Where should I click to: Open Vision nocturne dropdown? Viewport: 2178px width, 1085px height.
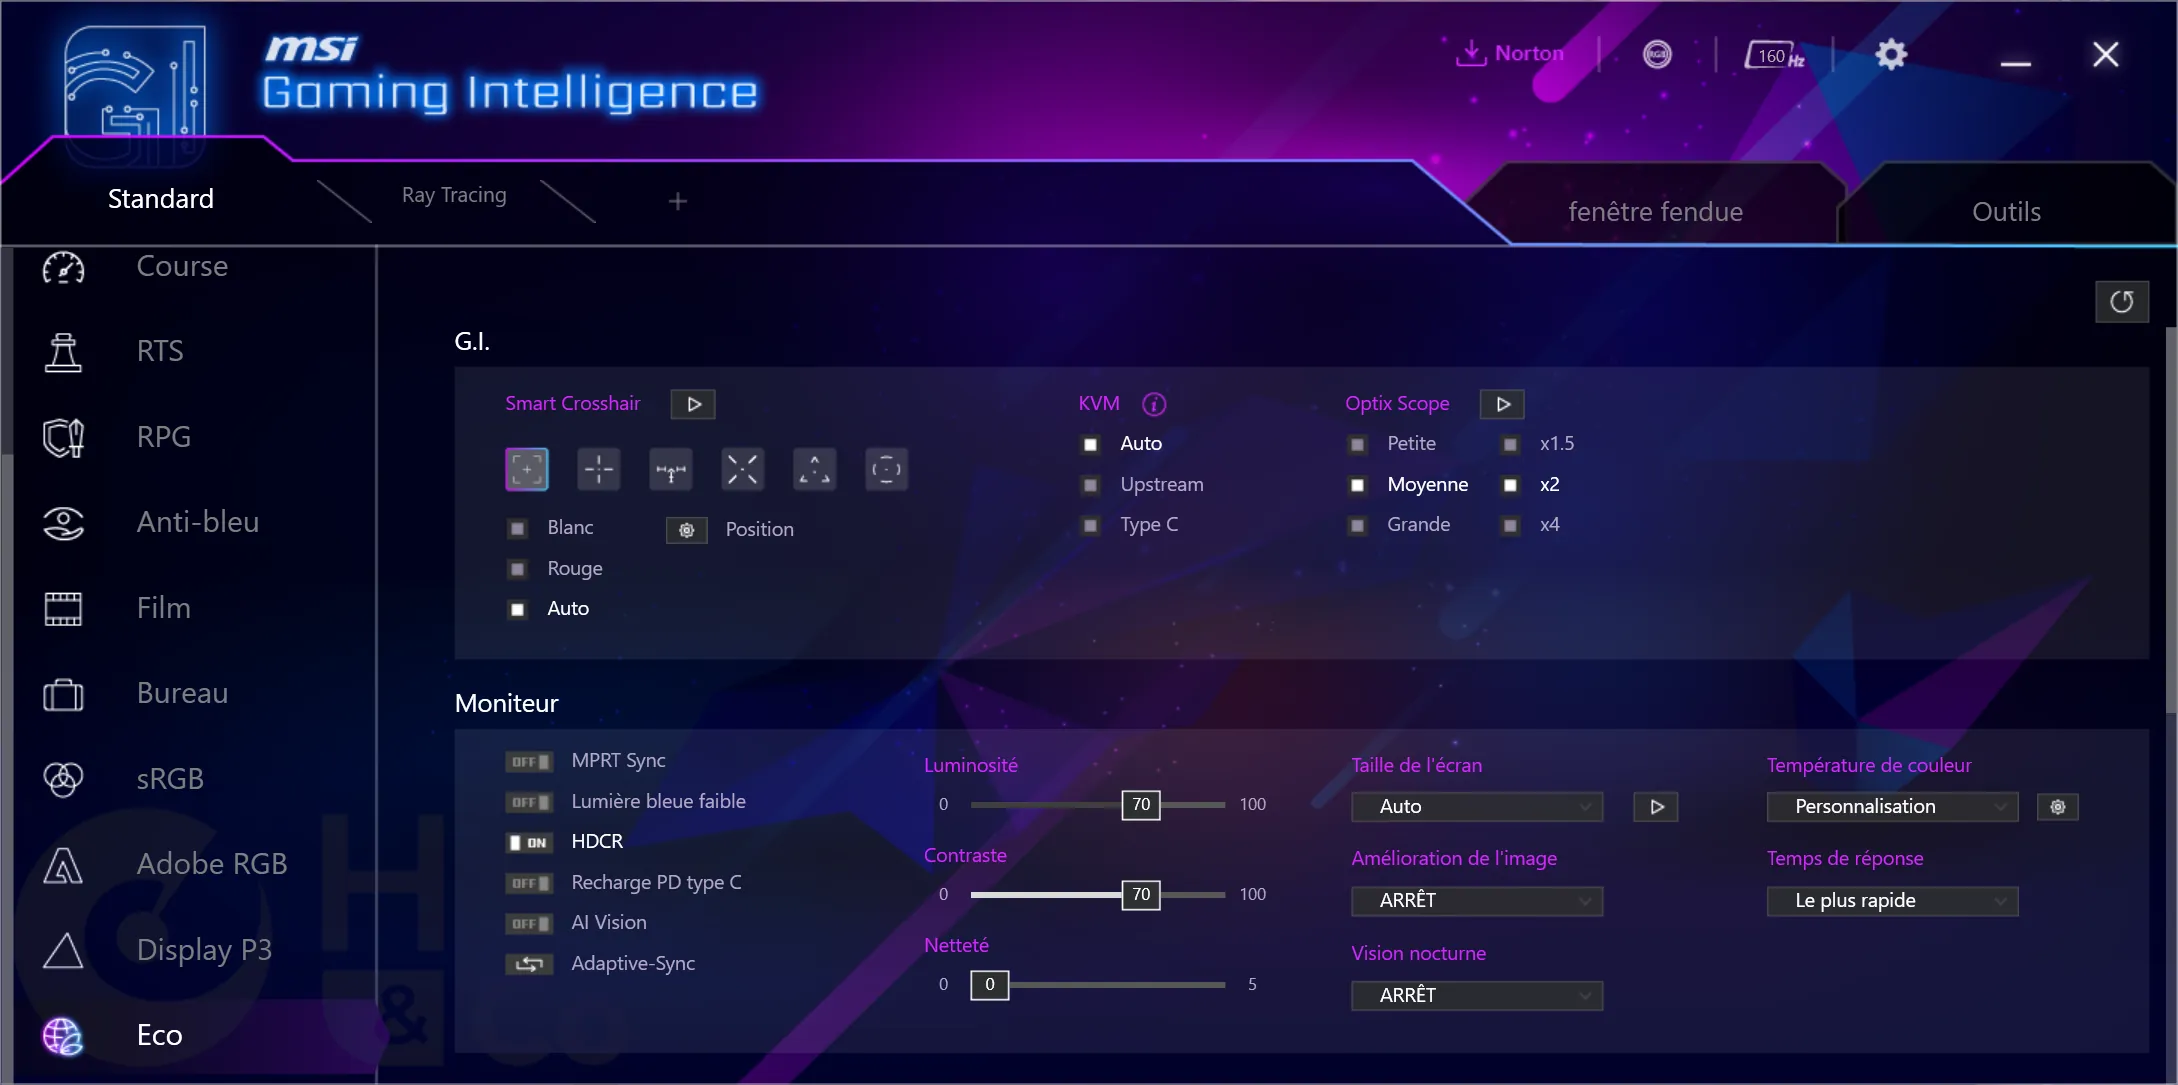tap(1477, 996)
